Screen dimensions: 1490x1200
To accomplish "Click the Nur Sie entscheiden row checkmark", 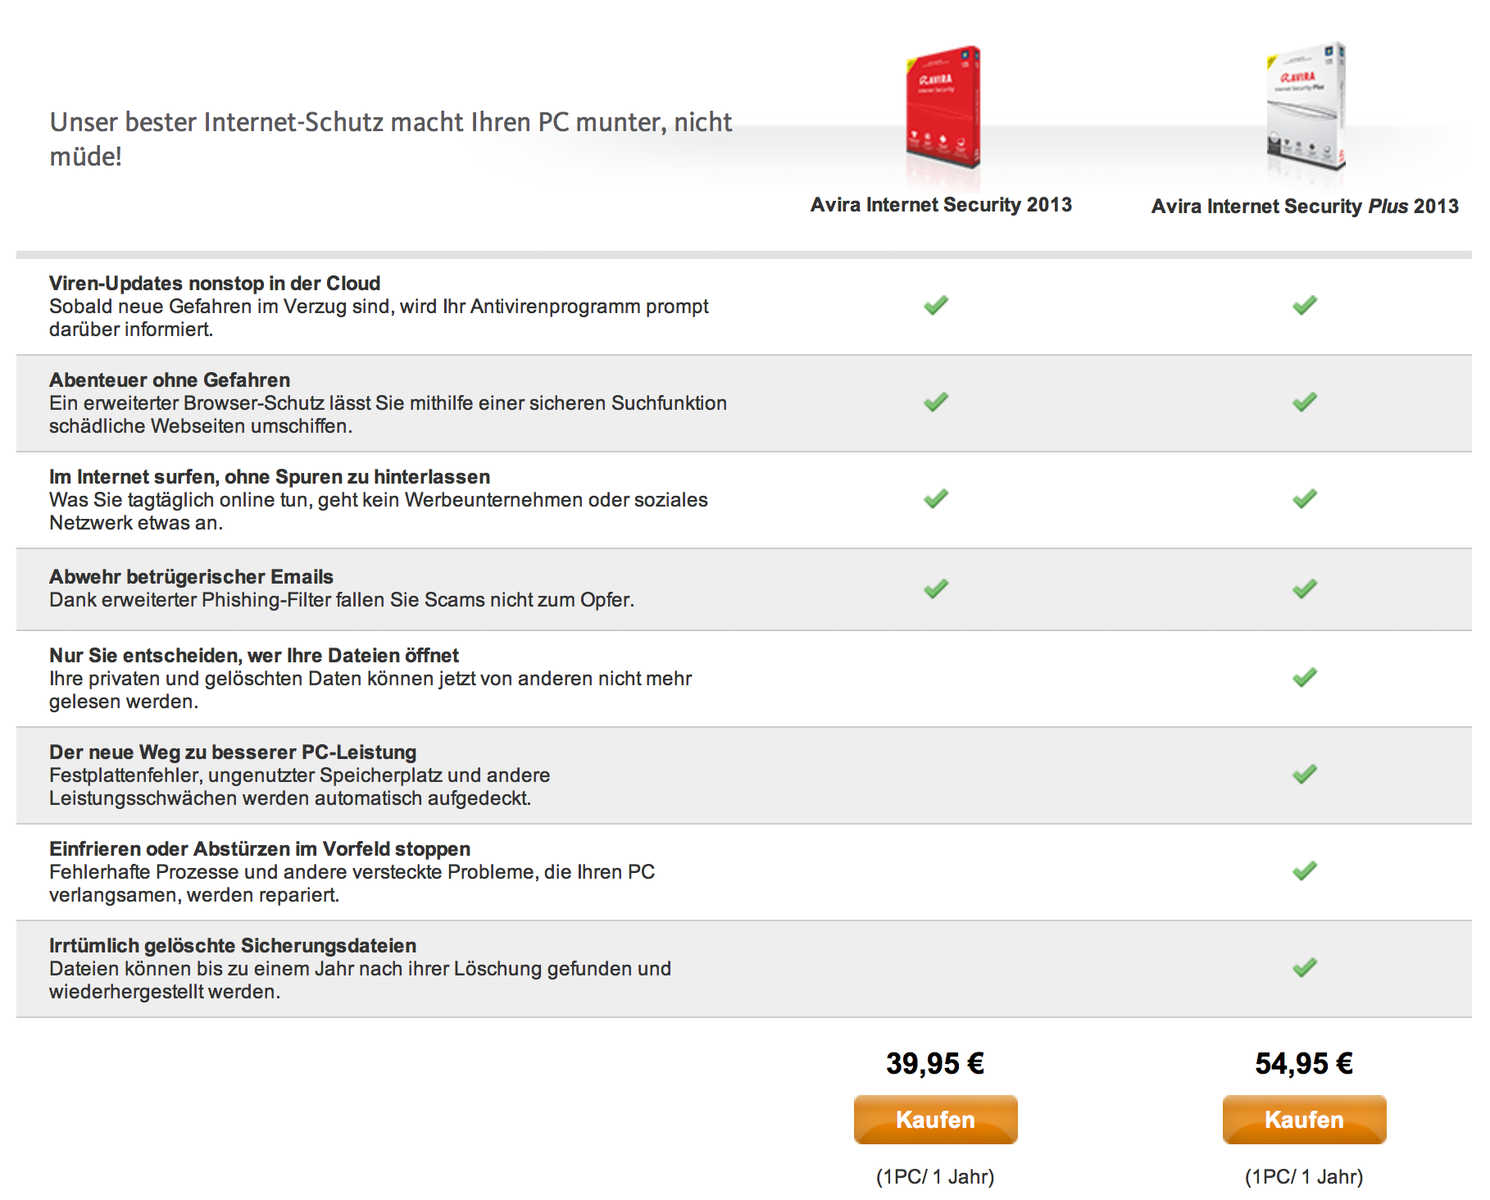I will (1304, 678).
